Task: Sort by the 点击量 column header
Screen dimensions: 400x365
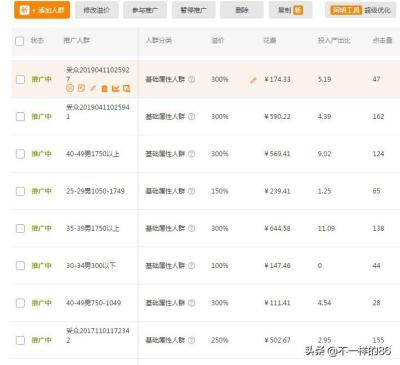Action: tap(382, 41)
